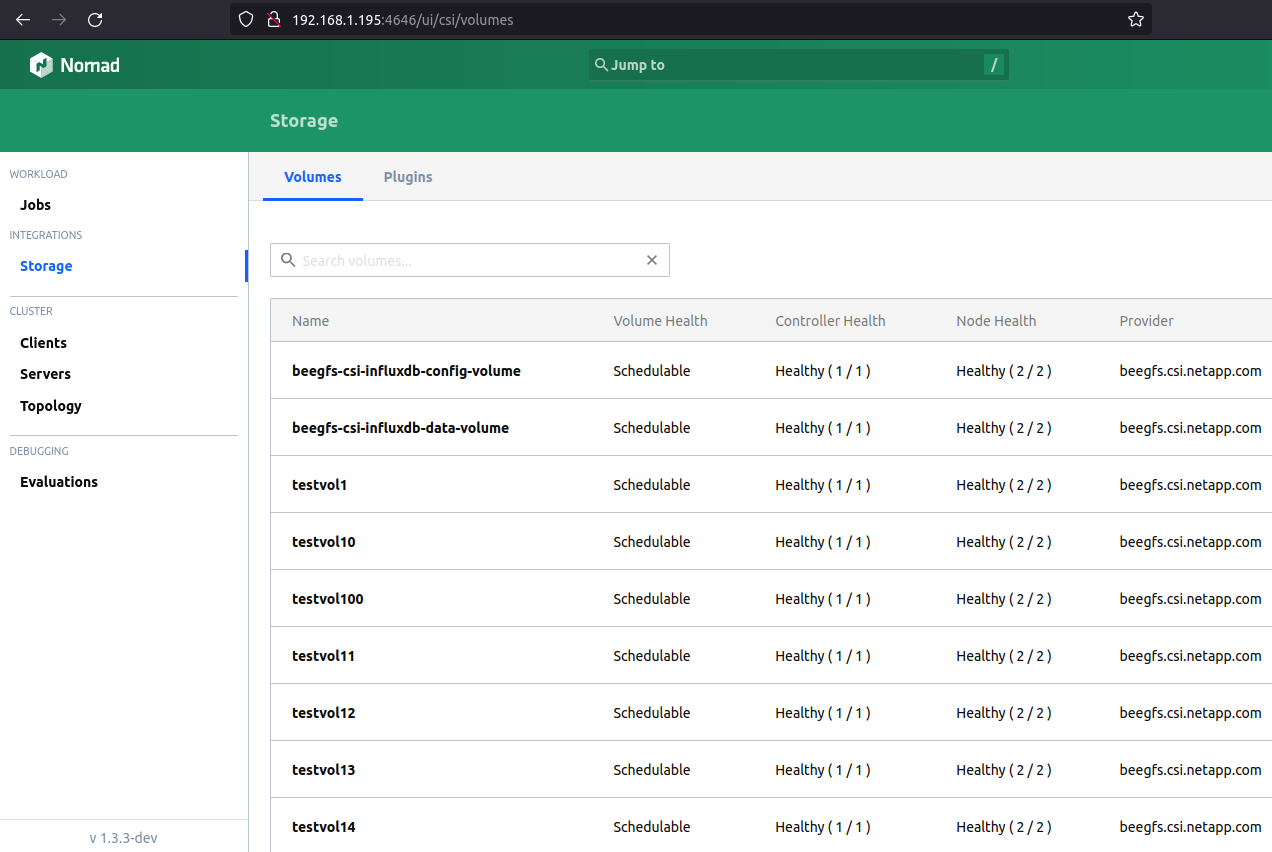Image resolution: width=1272 pixels, height=852 pixels.
Task: Click the v 1.3.3-dev version label
Action: (x=123, y=838)
